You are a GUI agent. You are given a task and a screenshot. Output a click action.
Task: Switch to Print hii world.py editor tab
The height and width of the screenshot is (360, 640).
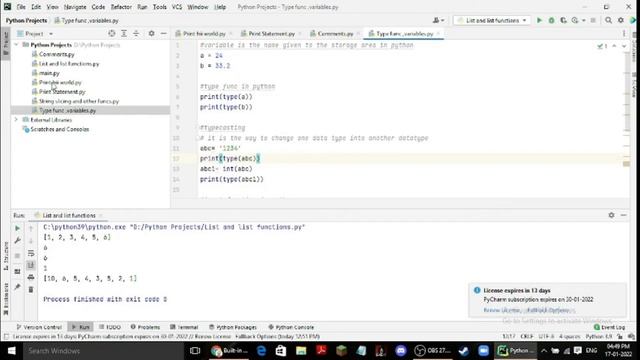[204, 33]
